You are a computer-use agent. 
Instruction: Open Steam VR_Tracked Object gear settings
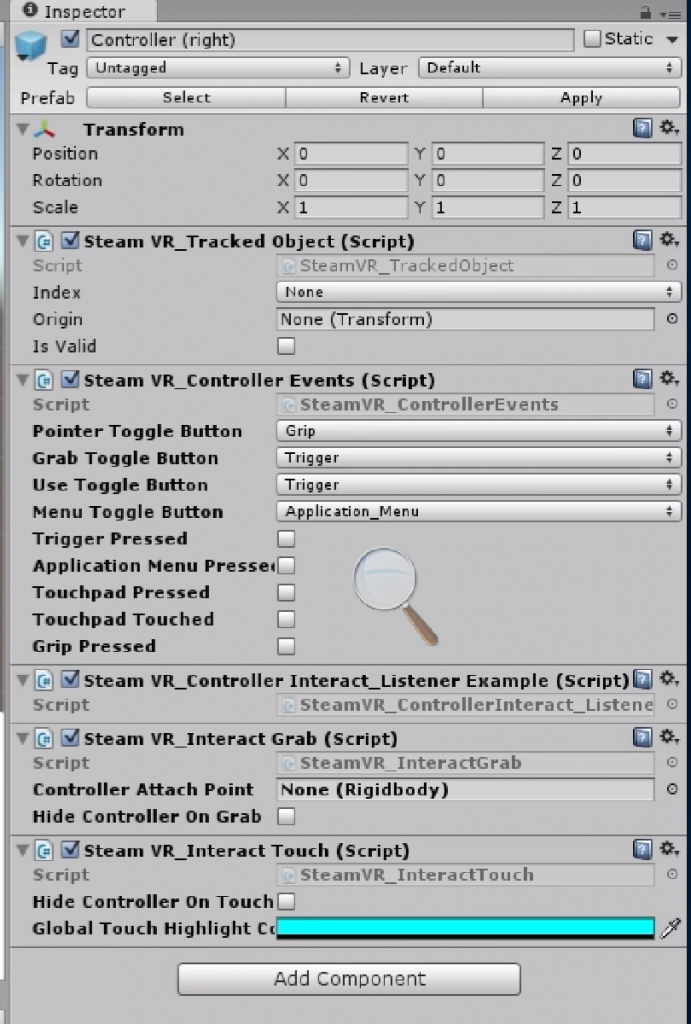(x=669, y=241)
